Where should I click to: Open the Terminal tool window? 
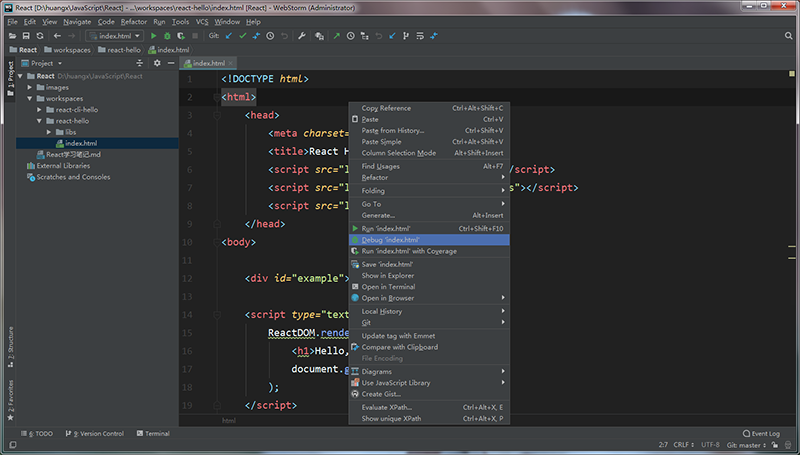(x=153, y=434)
